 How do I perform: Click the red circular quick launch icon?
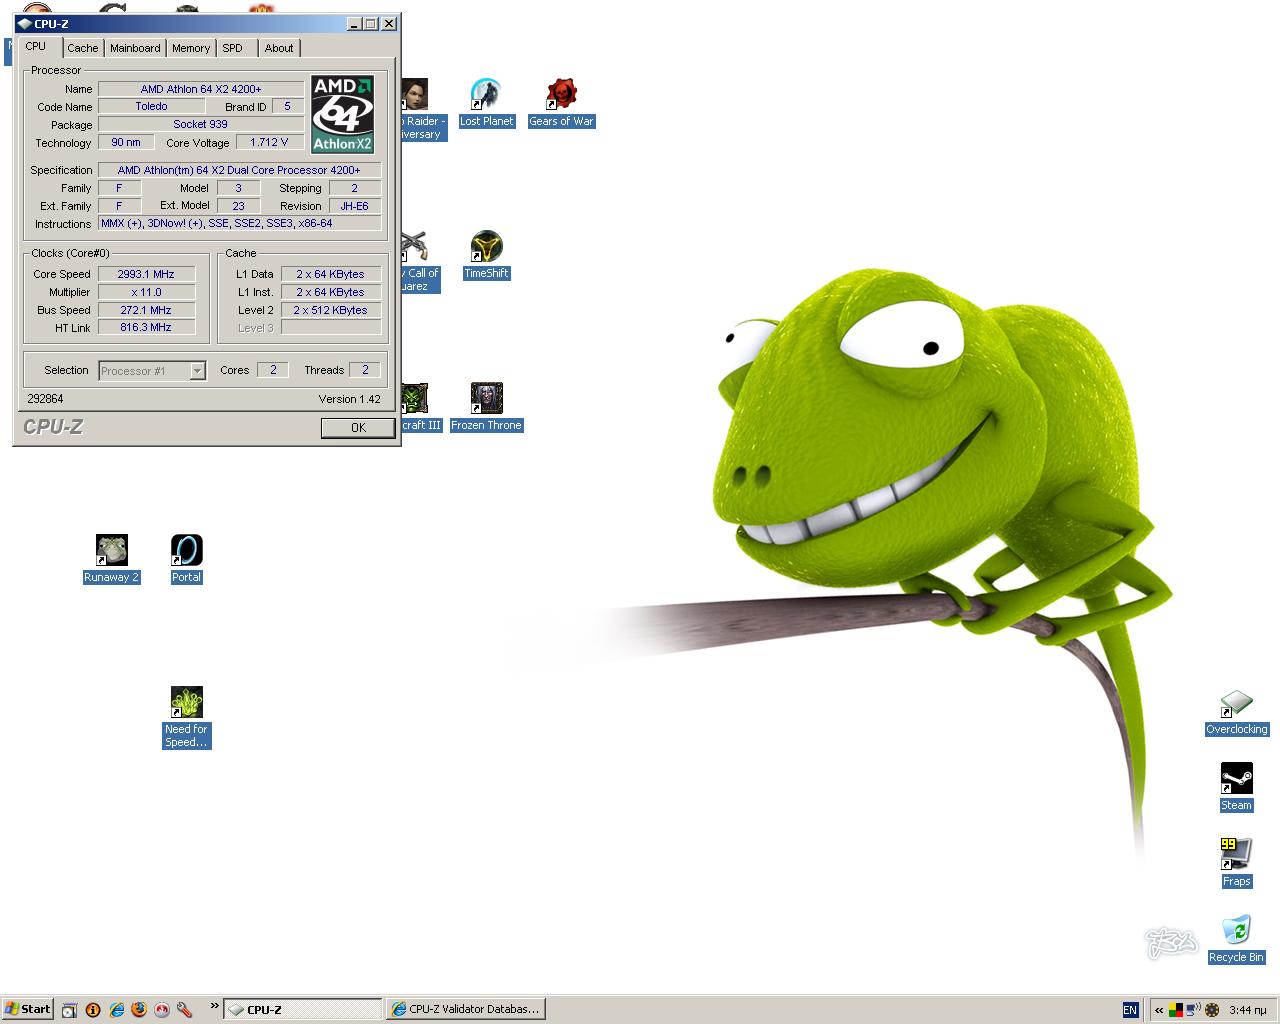point(161,1010)
